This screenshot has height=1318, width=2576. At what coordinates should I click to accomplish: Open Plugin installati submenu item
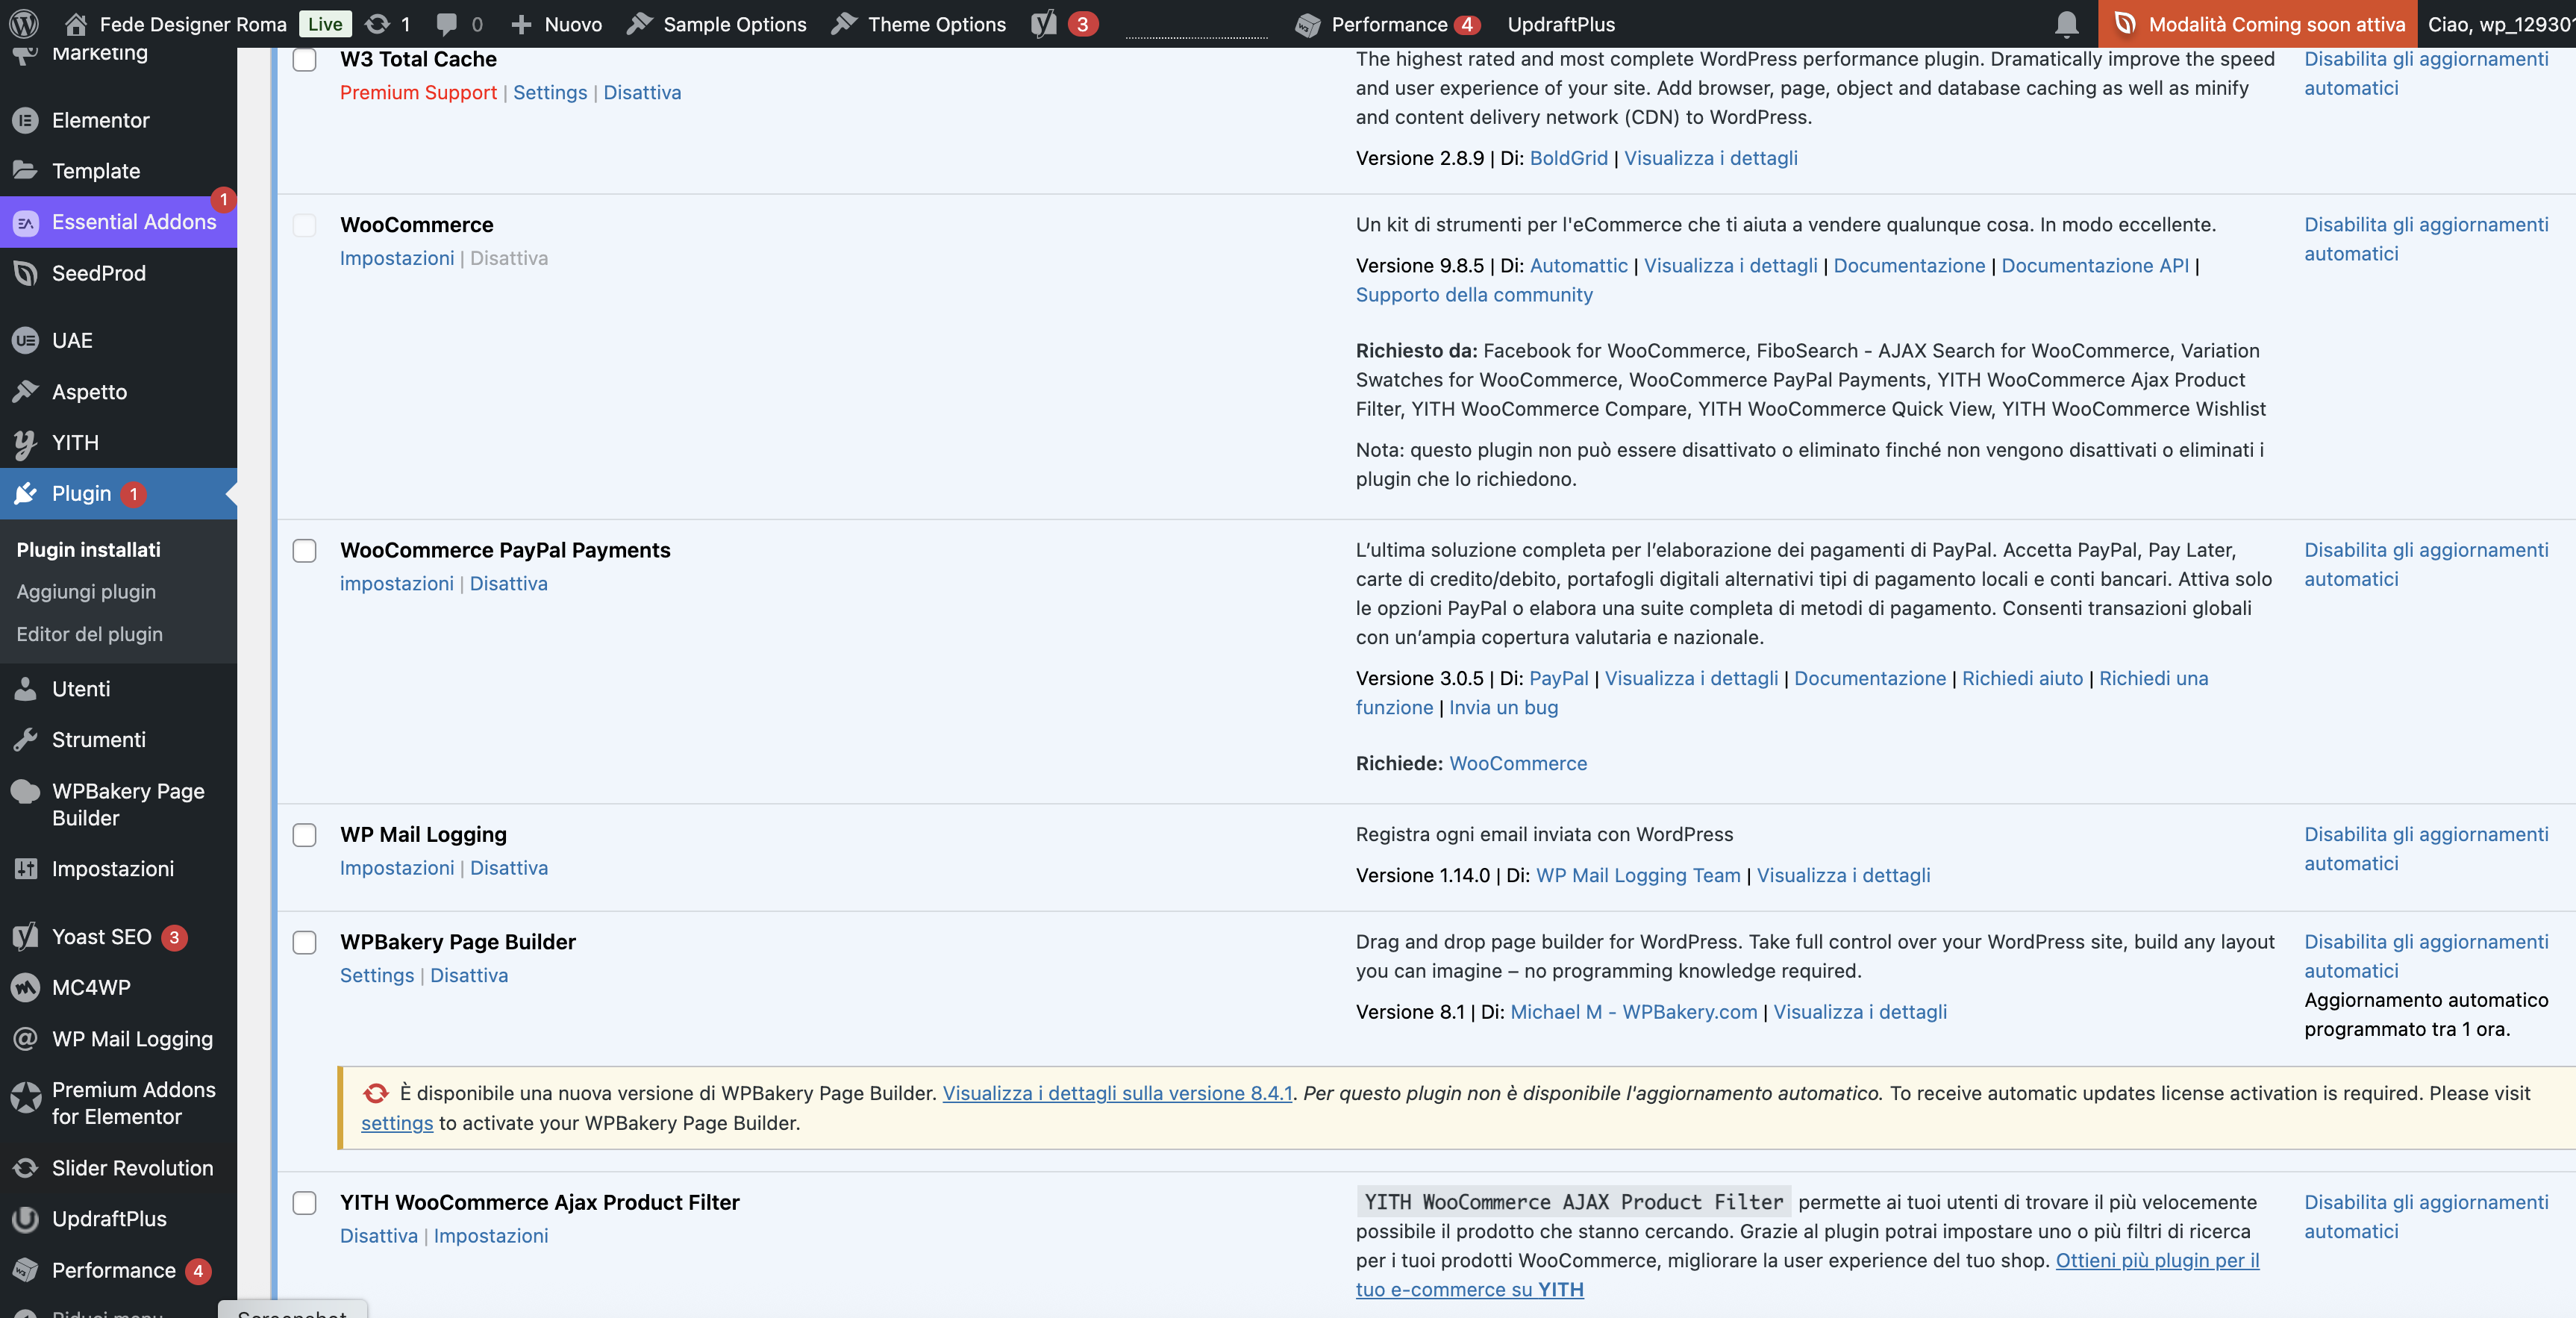88,549
